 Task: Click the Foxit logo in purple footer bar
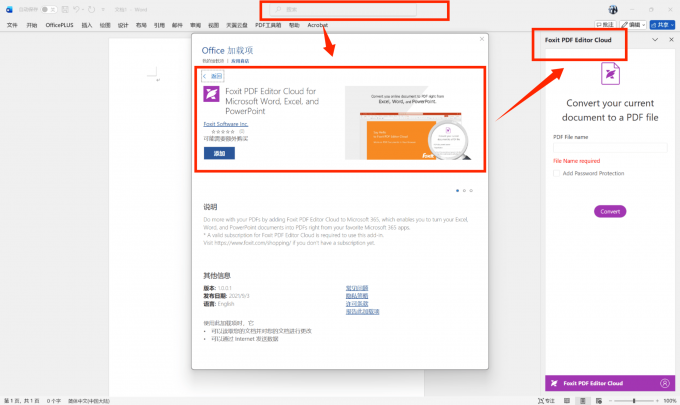554,383
